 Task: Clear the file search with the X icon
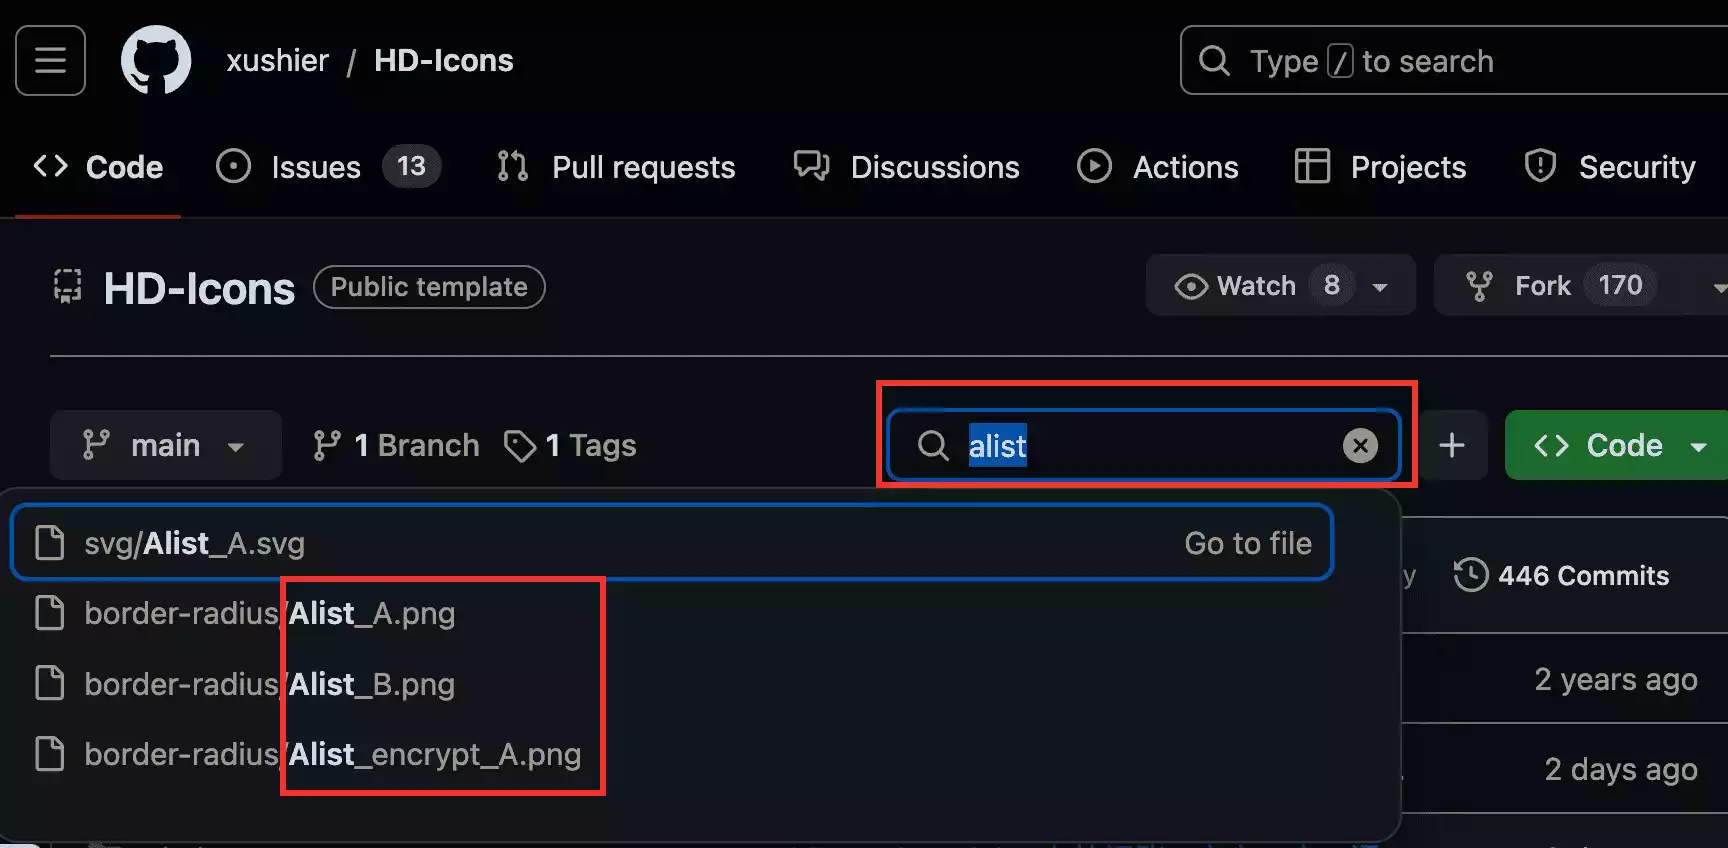1360,445
